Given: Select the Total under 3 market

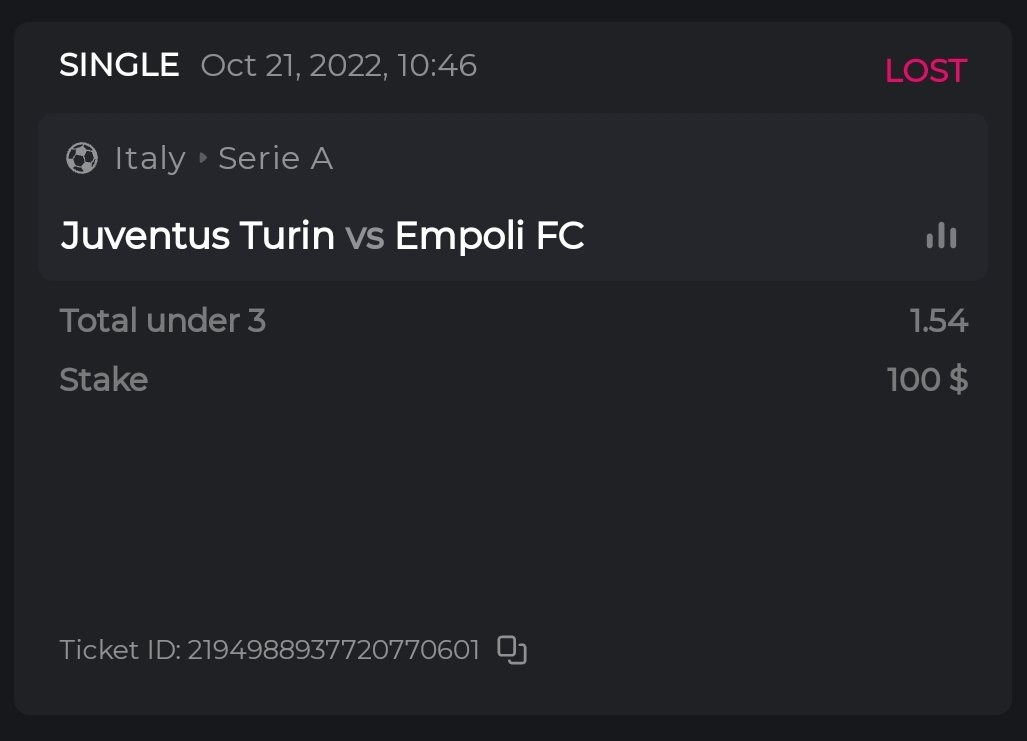Looking at the screenshot, I should [162, 321].
